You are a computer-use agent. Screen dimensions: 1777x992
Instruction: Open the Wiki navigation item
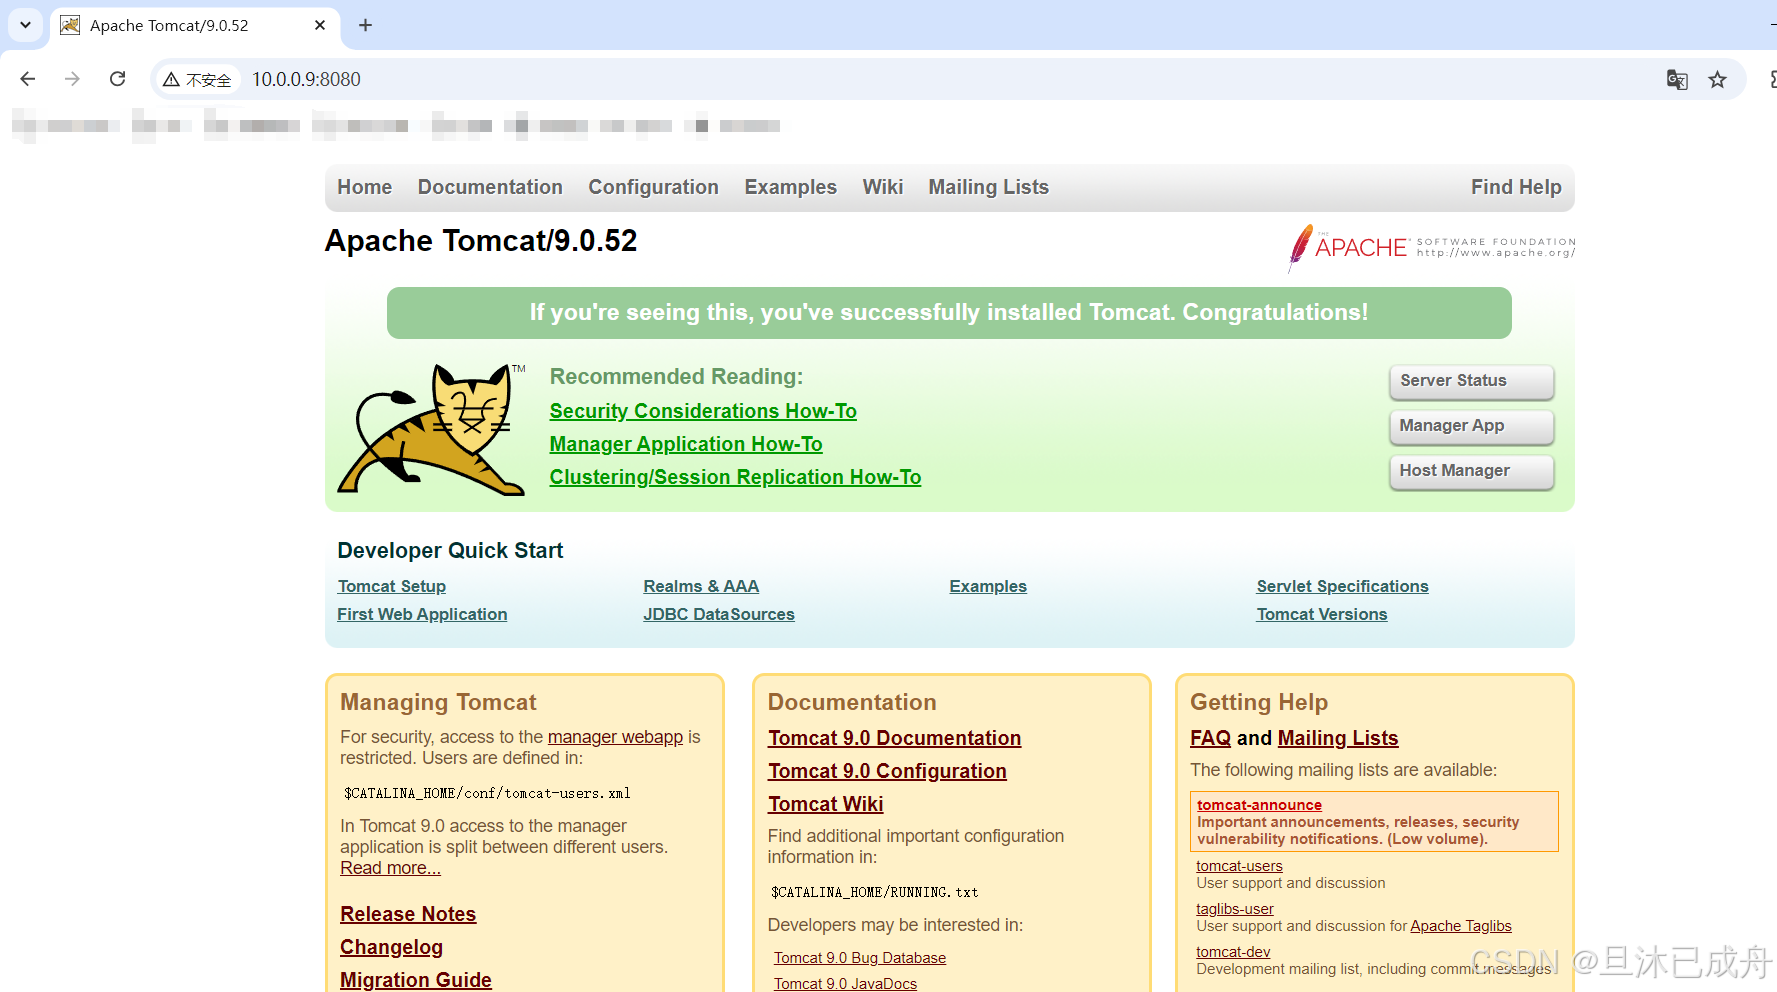click(x=883, y=187)
